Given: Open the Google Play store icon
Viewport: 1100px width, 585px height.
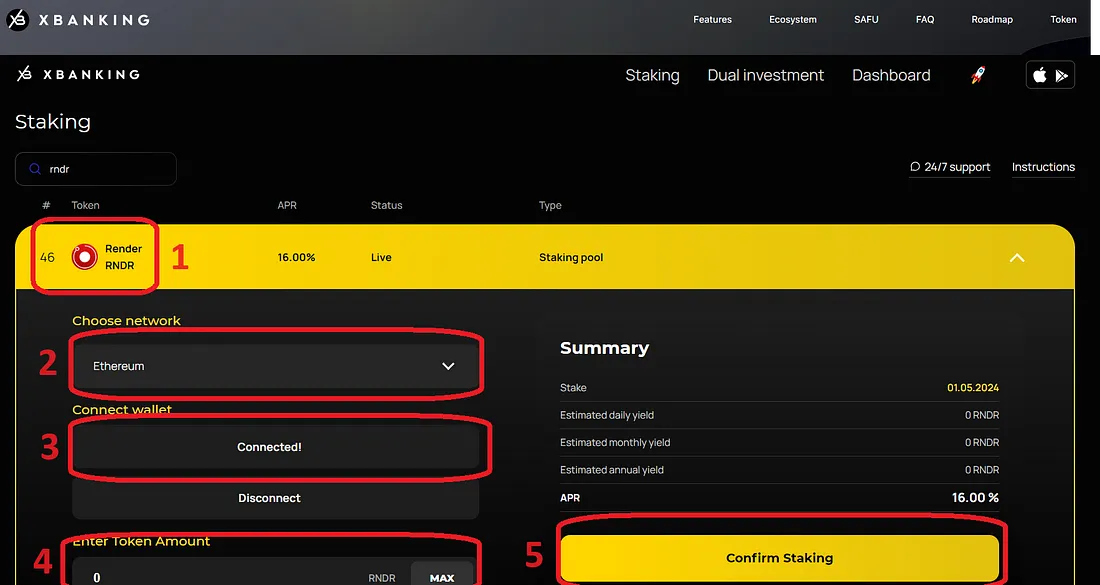Looking at the screenshot, I should 1062,76.
